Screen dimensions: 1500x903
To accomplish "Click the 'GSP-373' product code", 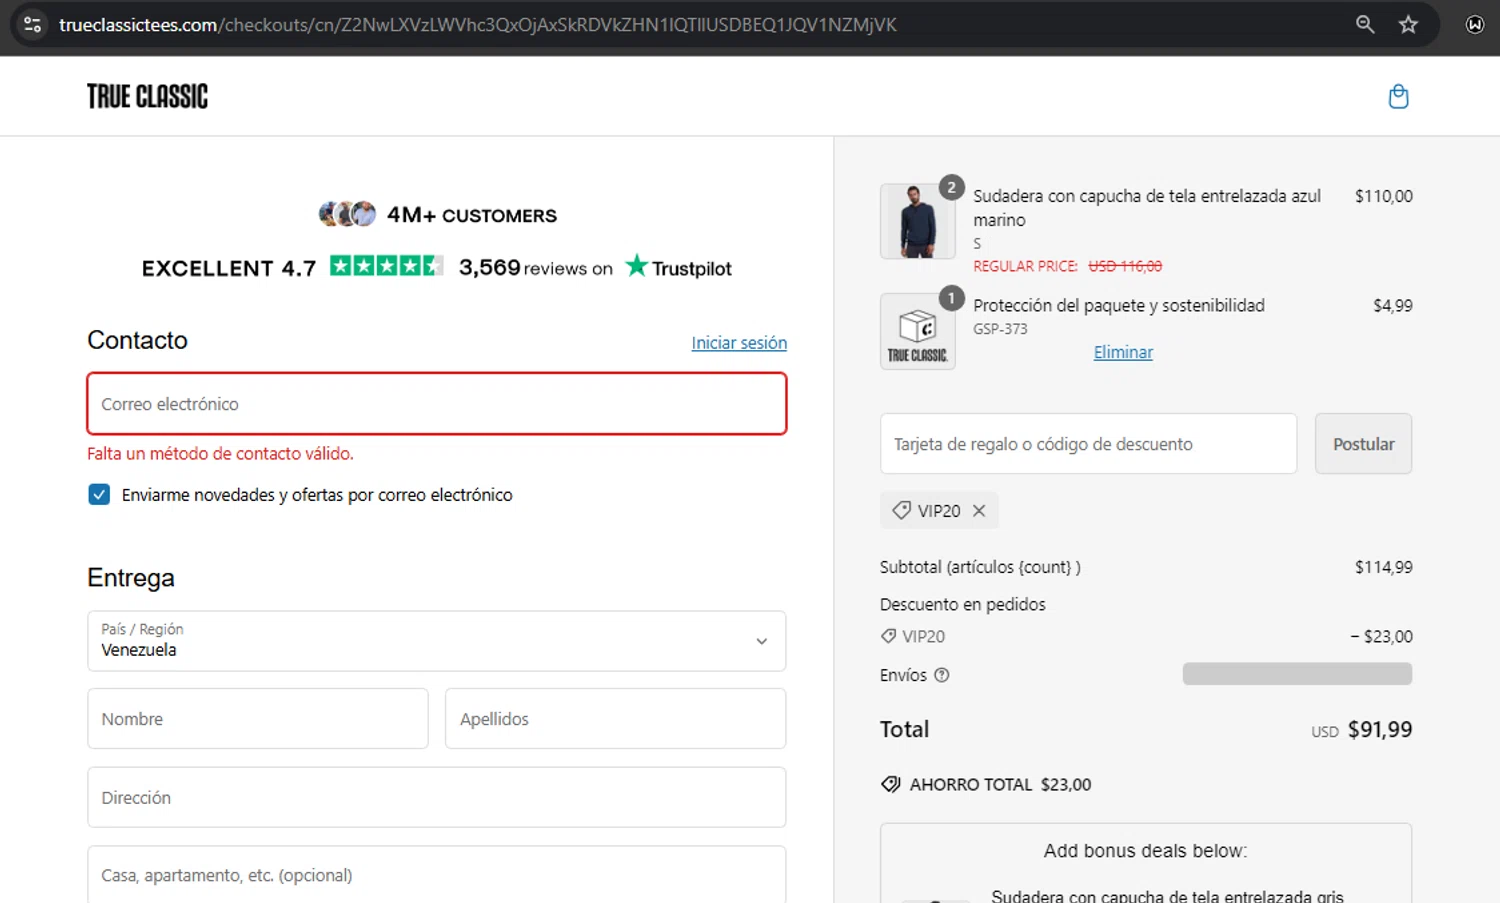I will [1000, 328].
